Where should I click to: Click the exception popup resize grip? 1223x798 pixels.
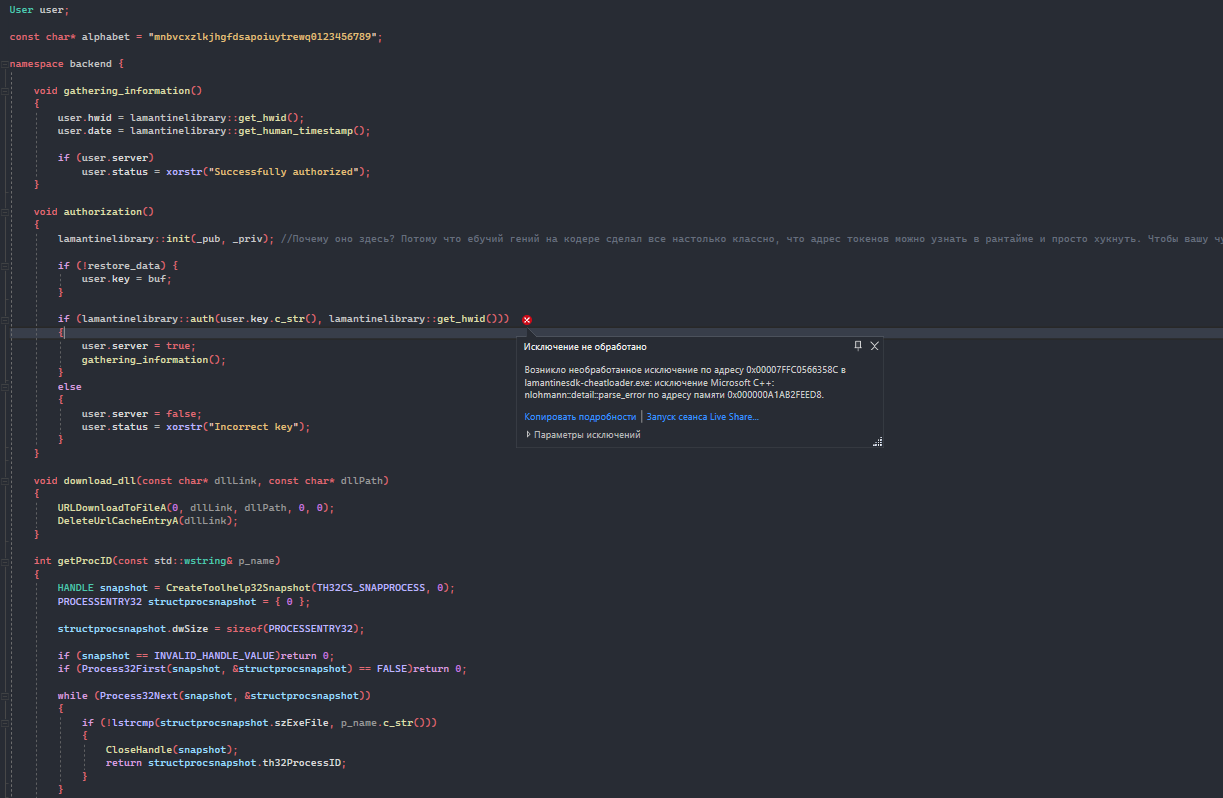point(877,441)
